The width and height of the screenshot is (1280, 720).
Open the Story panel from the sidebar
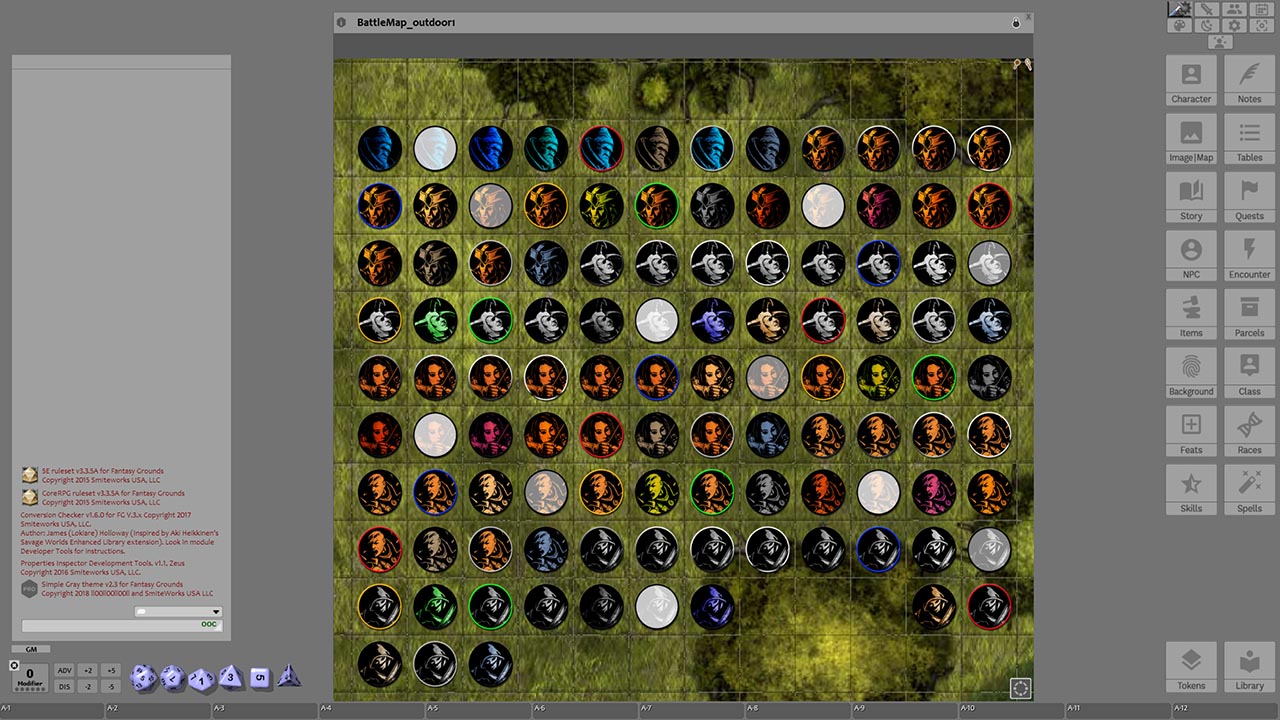[1191, 196]
